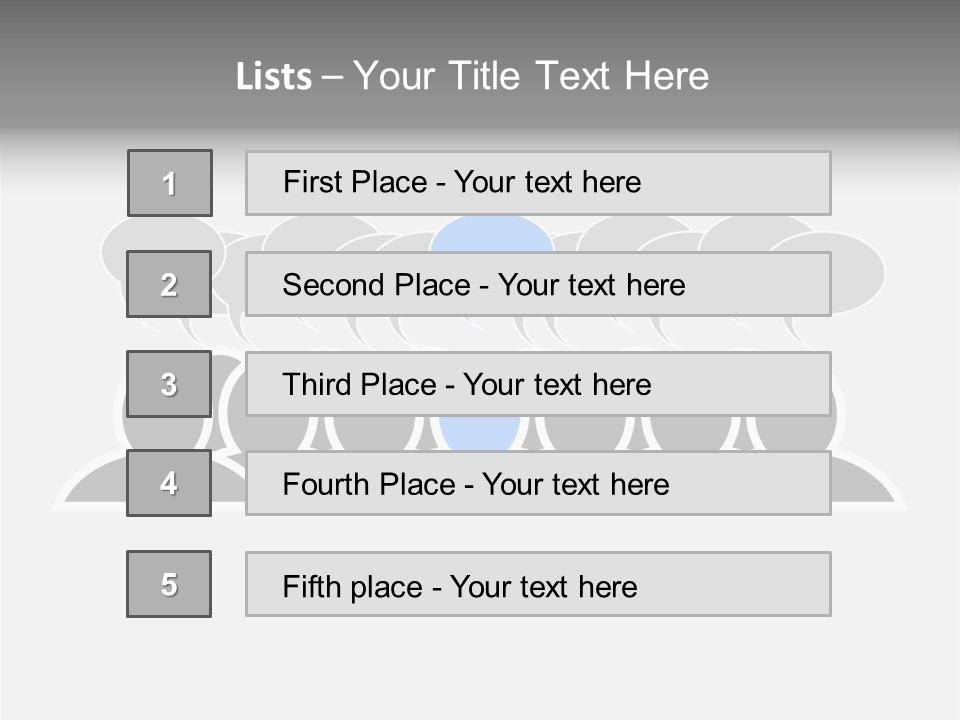Screen dimensions: 960x720
Task: Select the bold word "Lists" in title
Action: (x=273, y=77)
